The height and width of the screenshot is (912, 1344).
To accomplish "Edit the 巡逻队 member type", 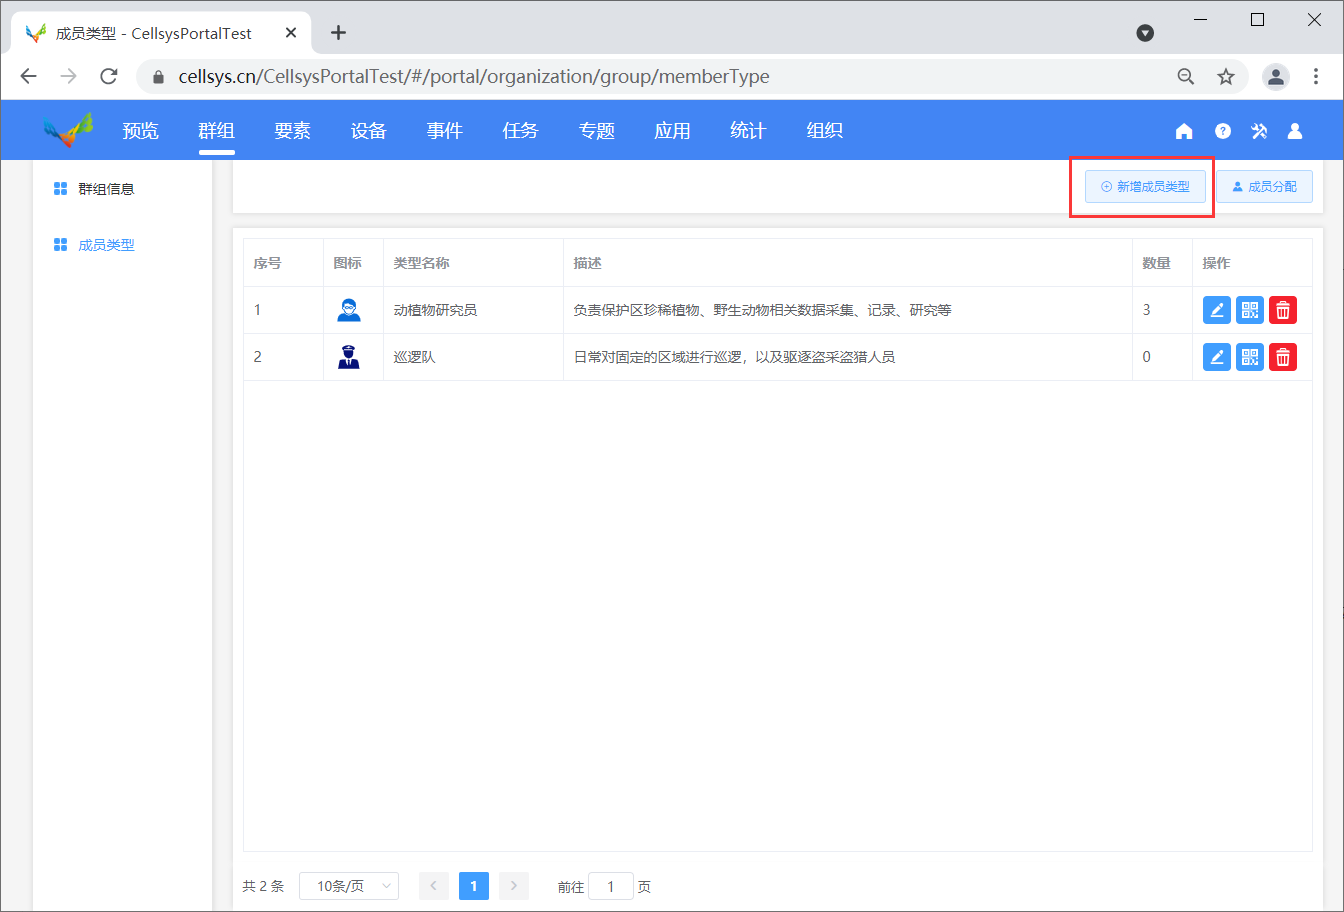I will 1217,357.
